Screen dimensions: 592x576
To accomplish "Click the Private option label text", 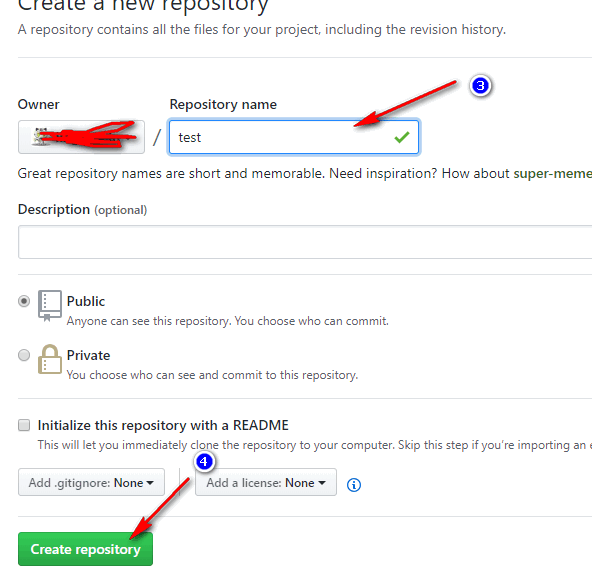I will [88, 355].
